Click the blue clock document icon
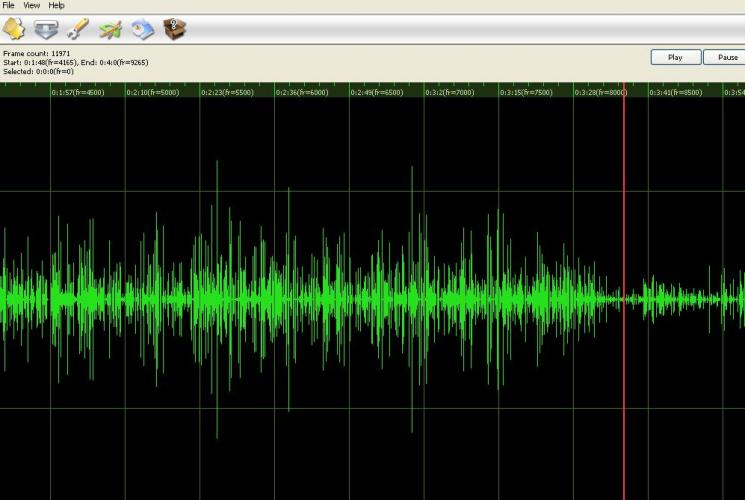 [143, 30]
